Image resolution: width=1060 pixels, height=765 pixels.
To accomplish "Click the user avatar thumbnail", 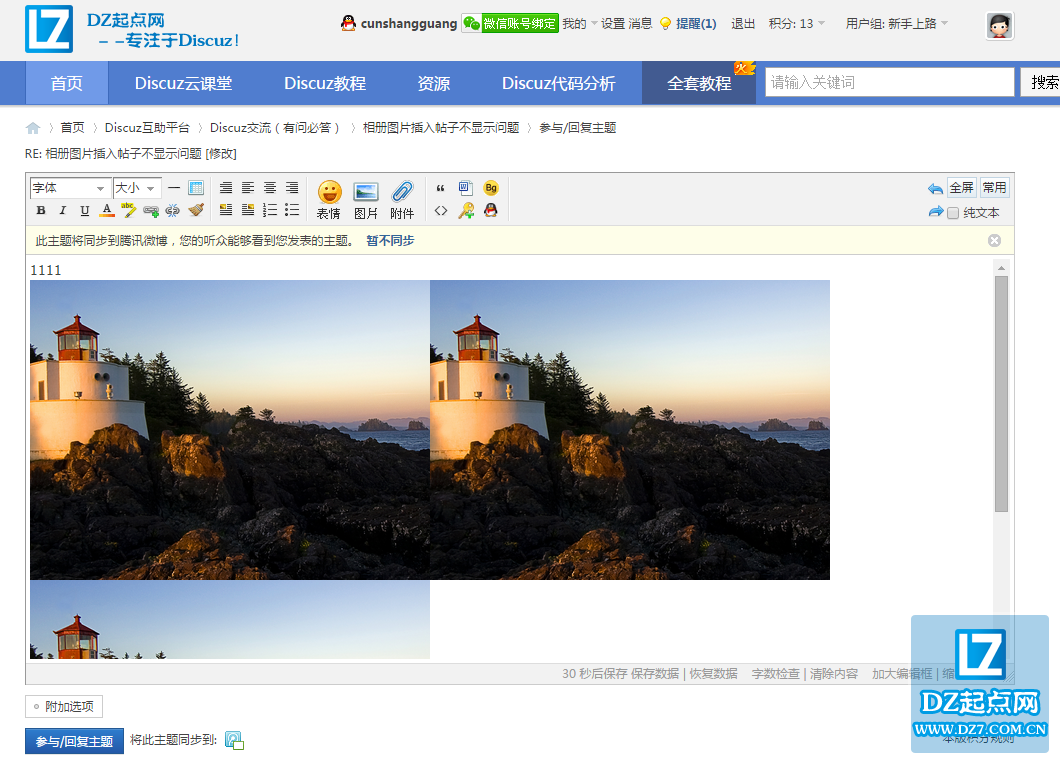I will 999,26.
